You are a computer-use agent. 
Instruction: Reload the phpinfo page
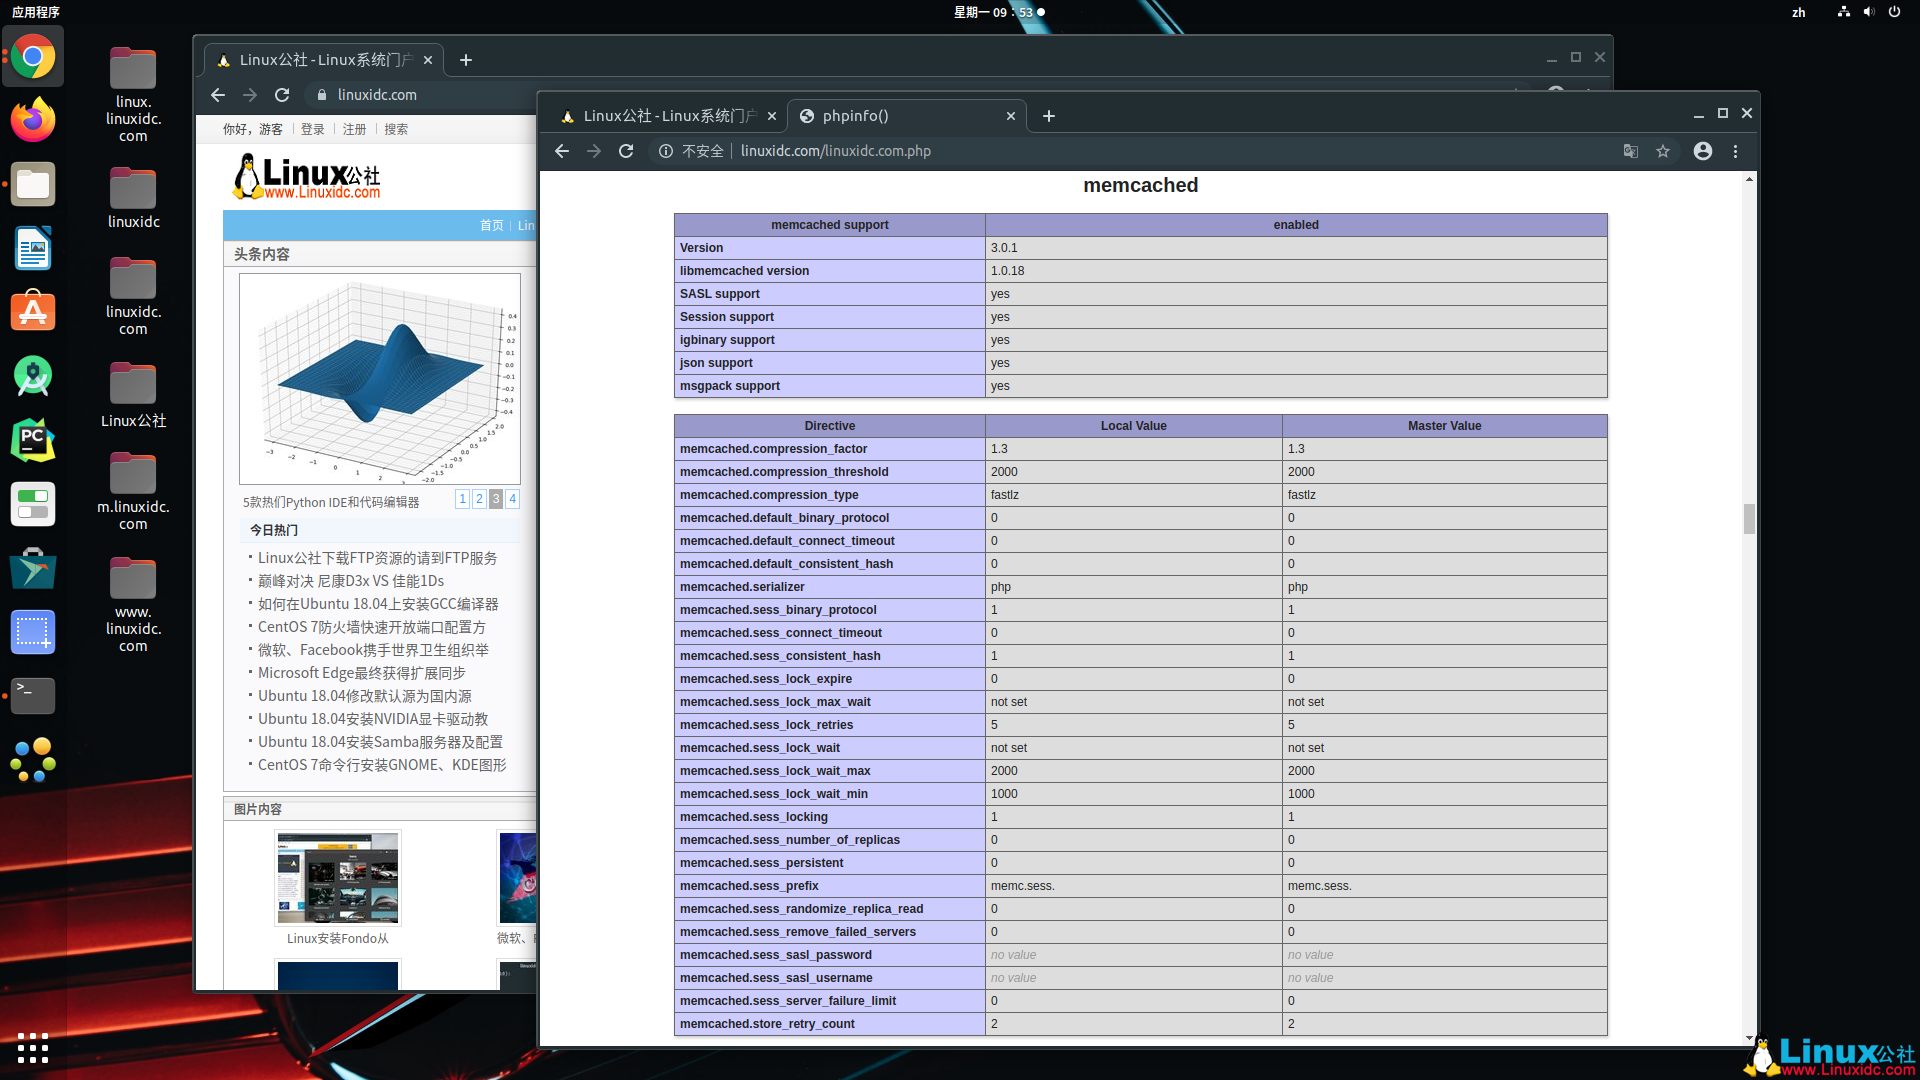(x=626, y=151)
